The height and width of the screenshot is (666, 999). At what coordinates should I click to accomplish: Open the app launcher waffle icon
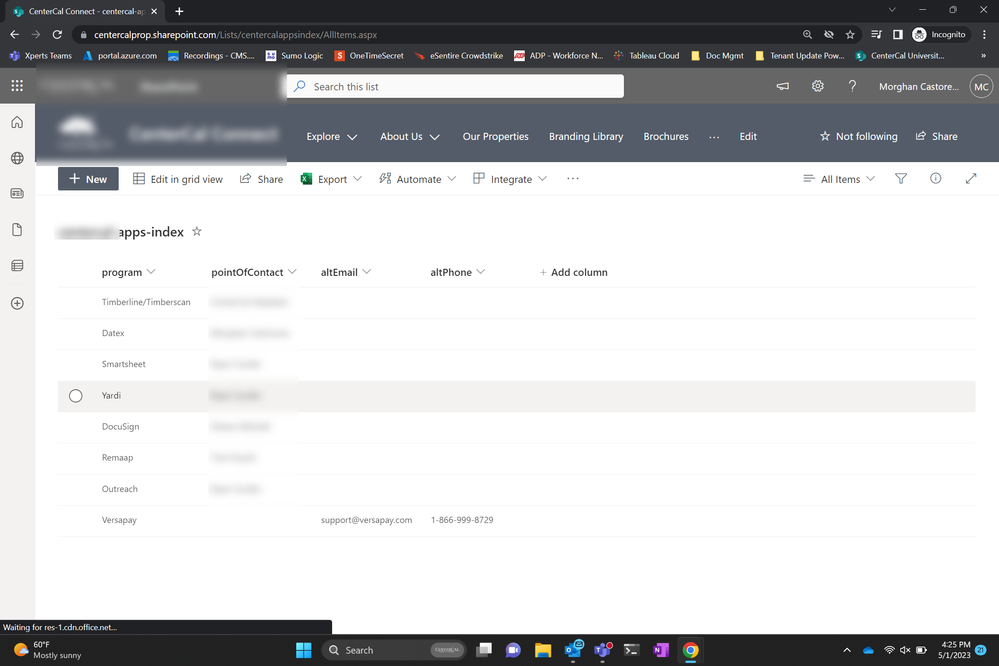[x=17, y=85]
